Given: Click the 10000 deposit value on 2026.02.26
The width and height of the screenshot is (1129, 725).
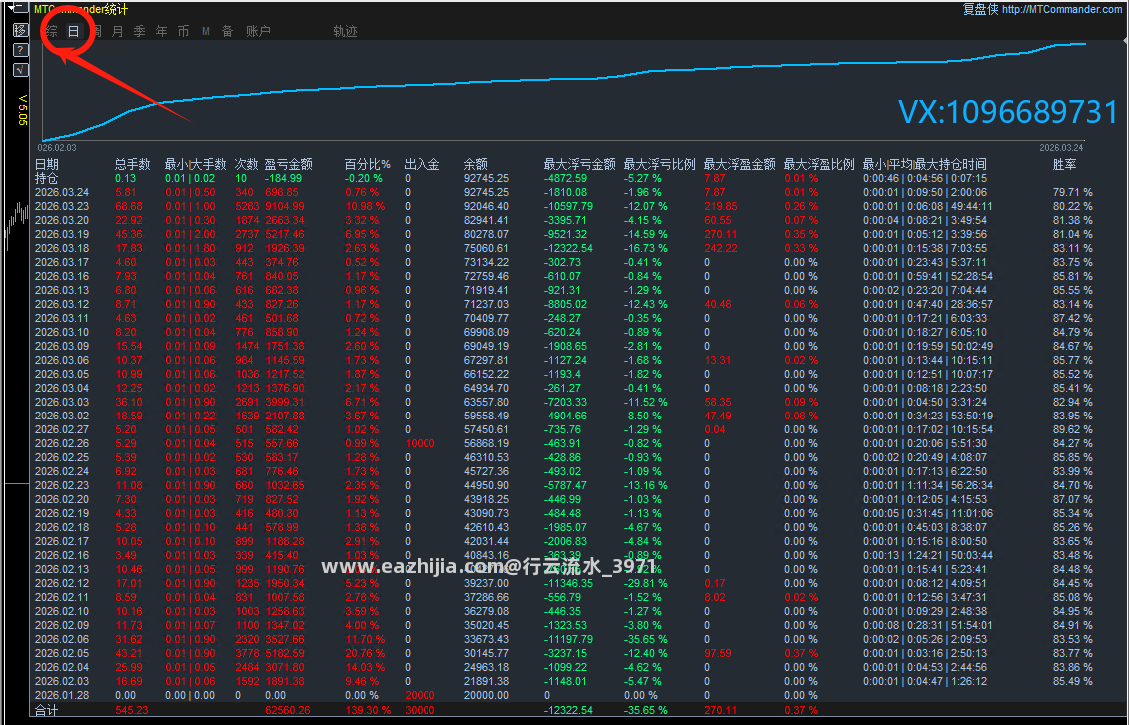Looking at the screenshot, I should (x=420, y=443).
